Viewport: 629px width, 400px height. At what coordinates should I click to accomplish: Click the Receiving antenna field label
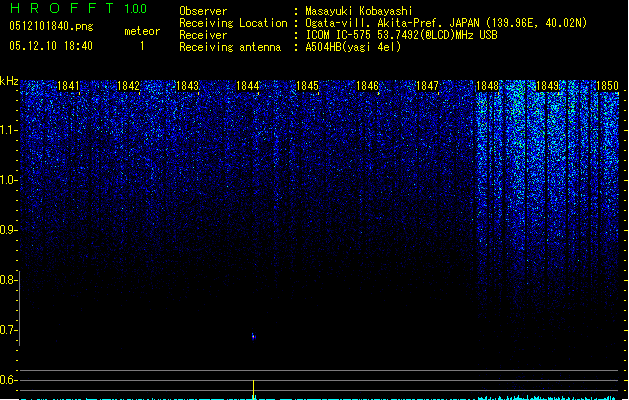[230, 47]
